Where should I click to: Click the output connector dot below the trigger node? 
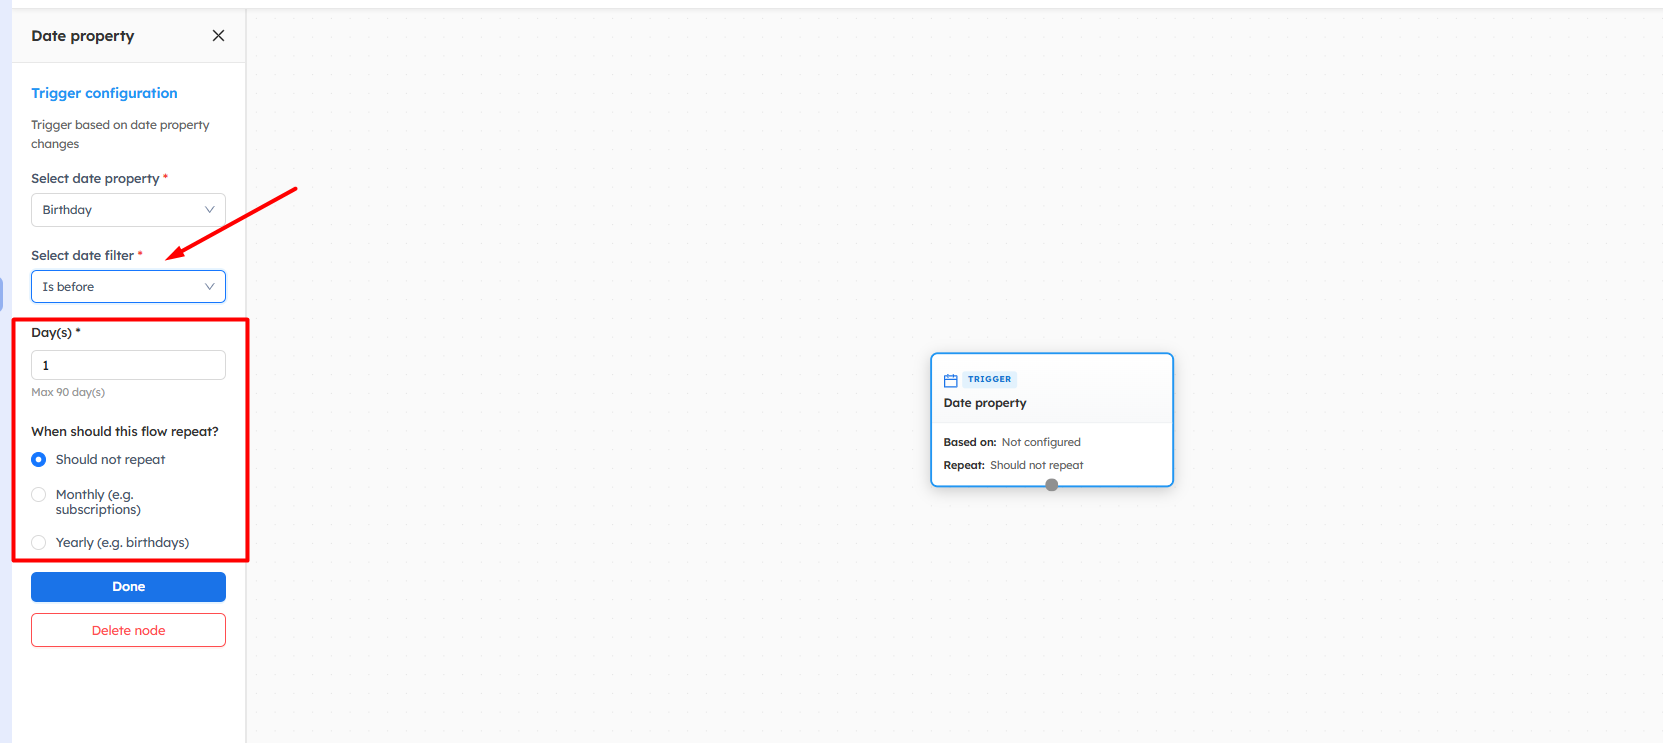[x=1051, y=485]
